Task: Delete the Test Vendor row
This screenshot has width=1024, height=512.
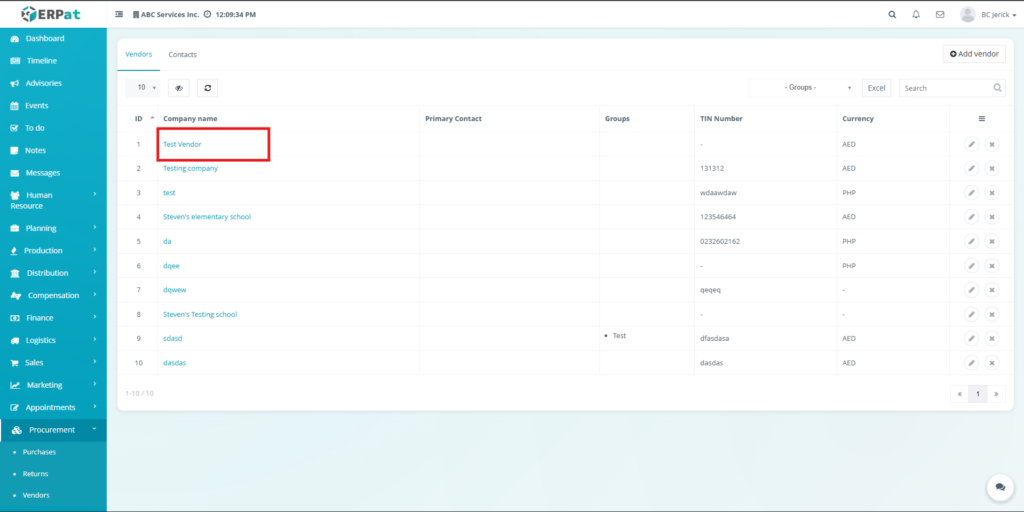Action: point(991,144)
